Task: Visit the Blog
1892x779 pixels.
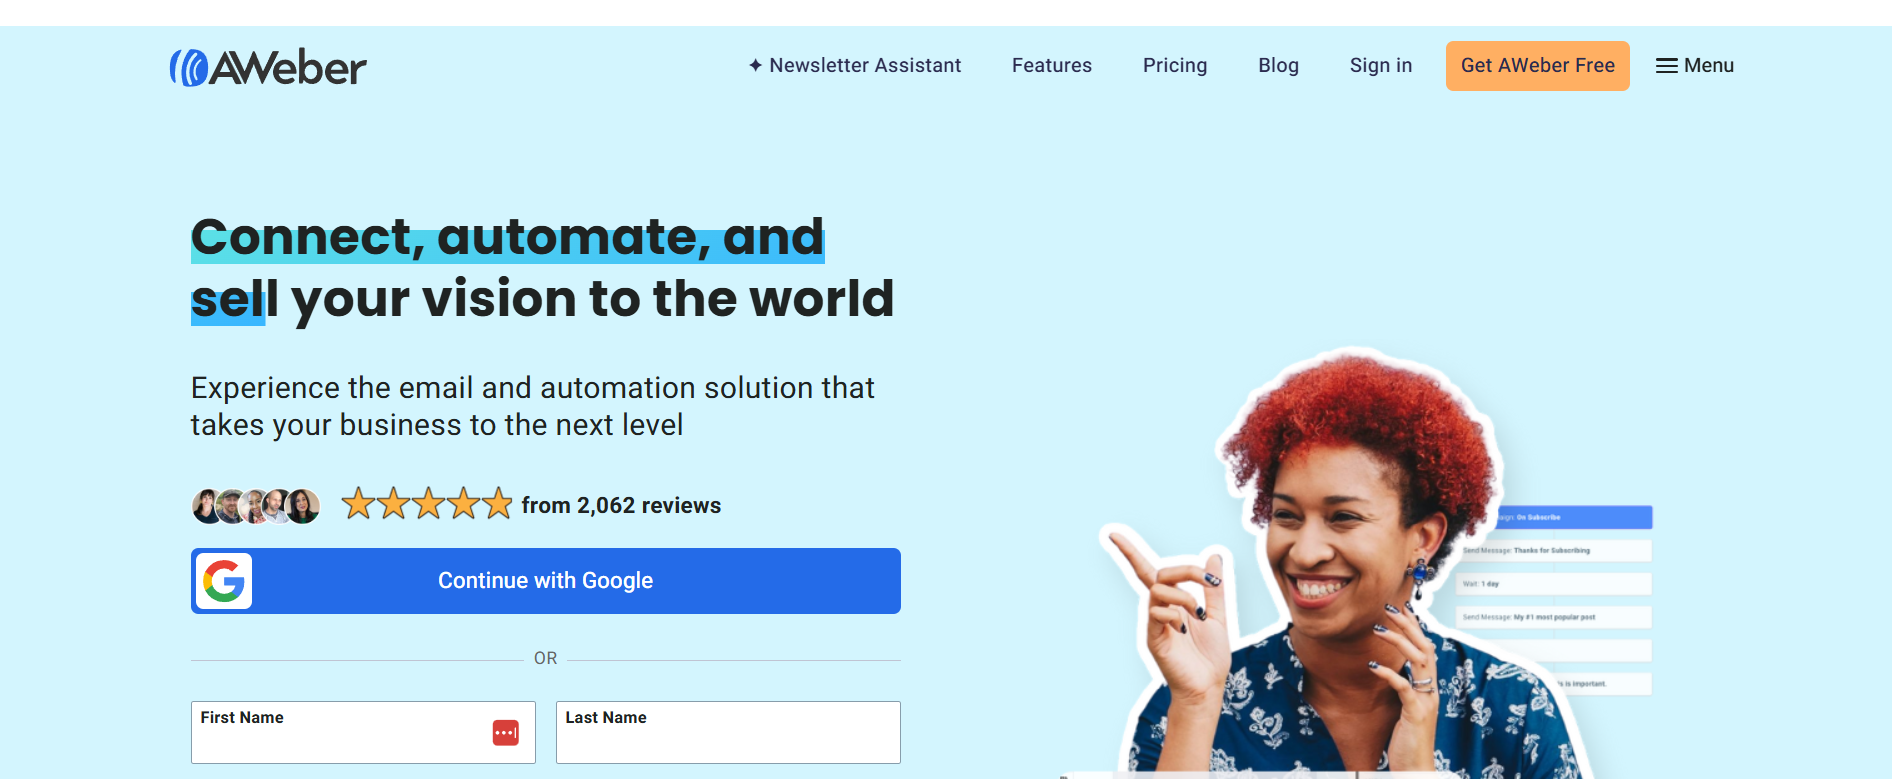Action: click(1278, 66)
